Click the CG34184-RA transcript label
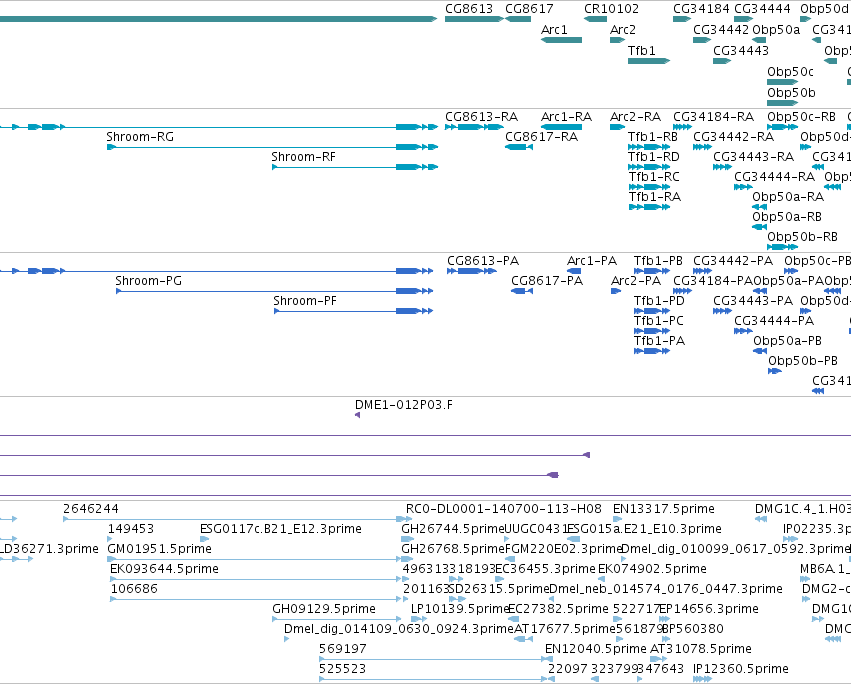 pos(714,117)
